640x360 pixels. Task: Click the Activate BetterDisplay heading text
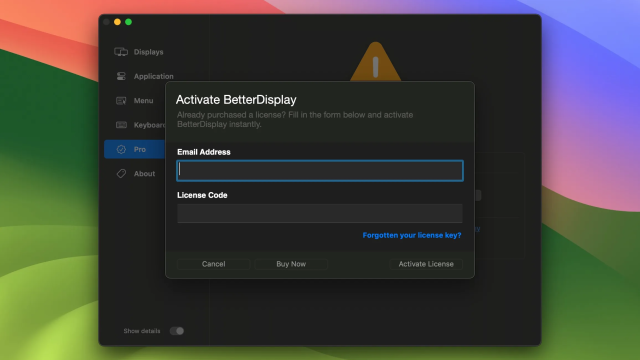click(236, 100)
